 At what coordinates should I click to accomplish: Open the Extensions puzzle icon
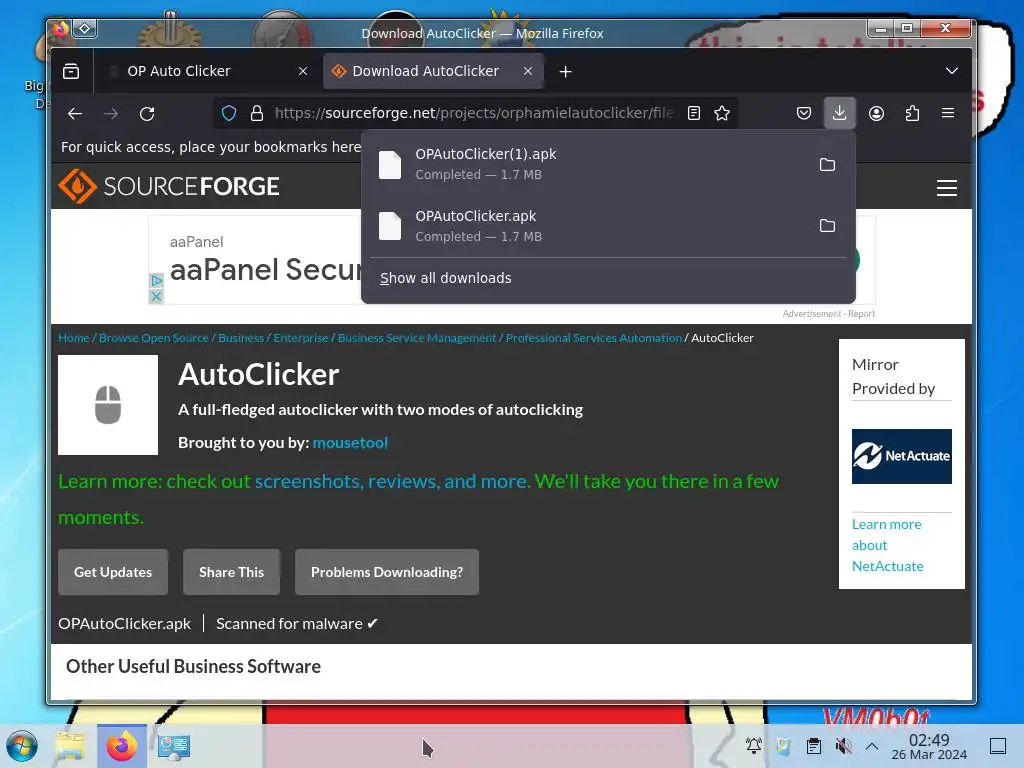(x=912, y=114)
